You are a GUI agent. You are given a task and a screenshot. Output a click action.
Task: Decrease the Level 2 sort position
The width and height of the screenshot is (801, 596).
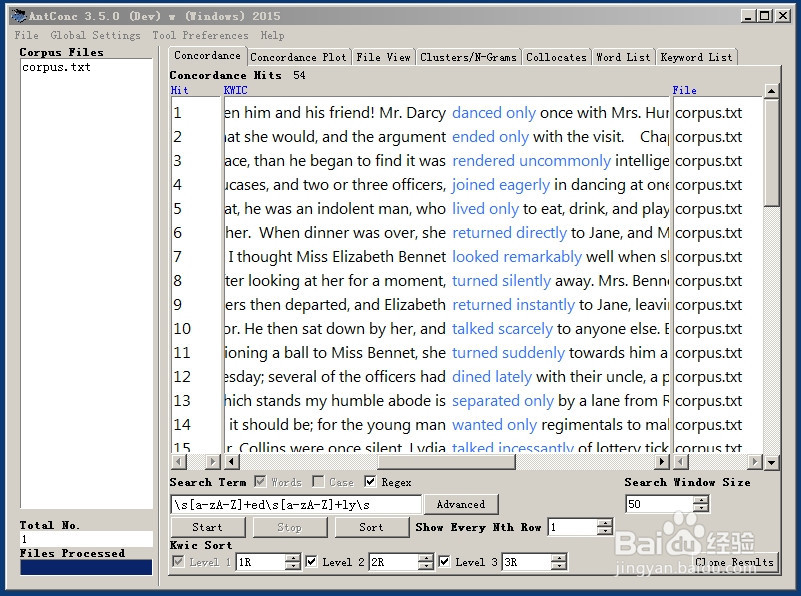point(426,566)
